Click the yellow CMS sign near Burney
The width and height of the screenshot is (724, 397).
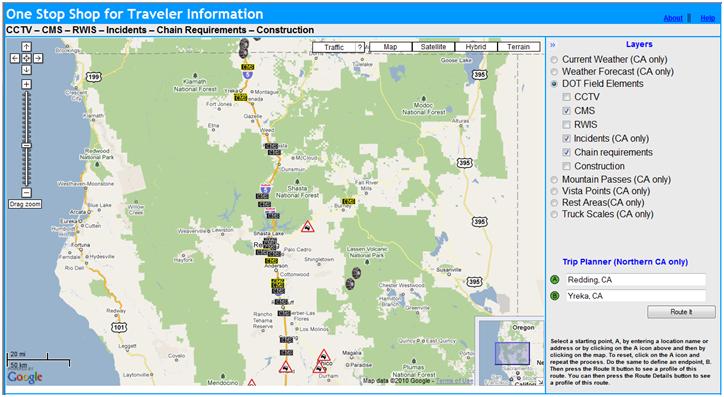tap(348, 202)
